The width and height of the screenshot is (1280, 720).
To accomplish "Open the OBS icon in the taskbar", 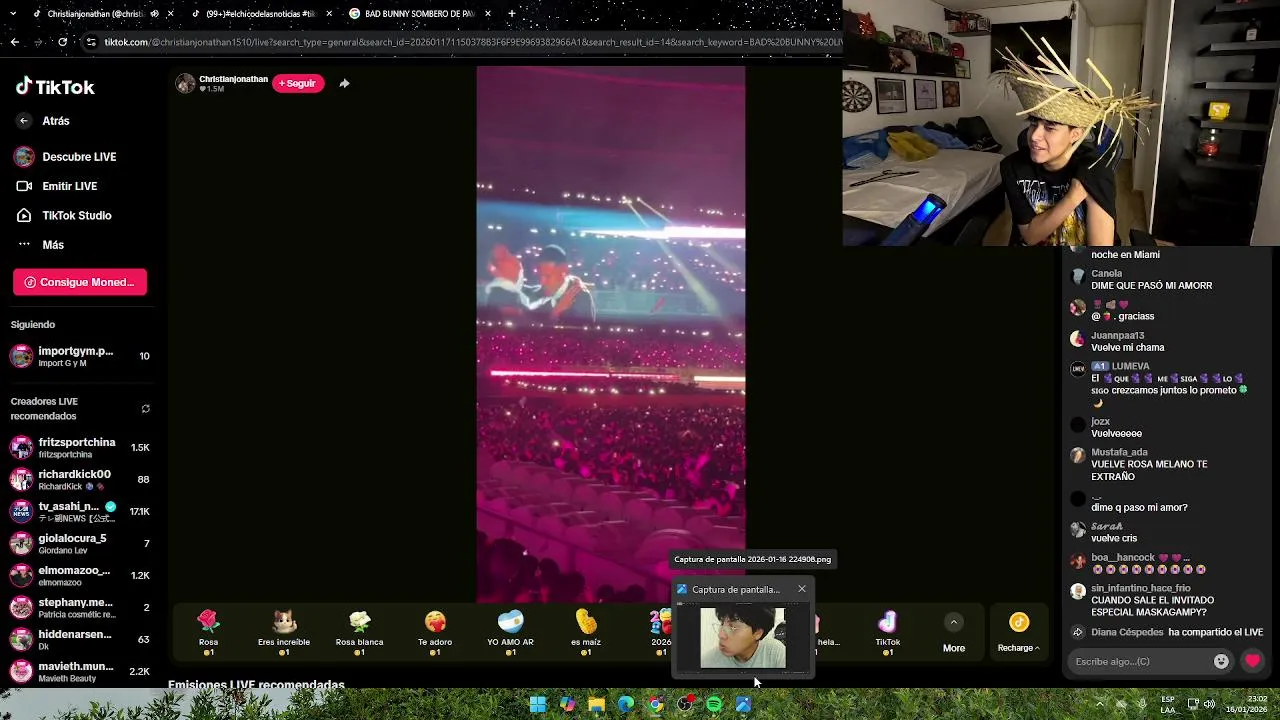I will pos(685,705).
